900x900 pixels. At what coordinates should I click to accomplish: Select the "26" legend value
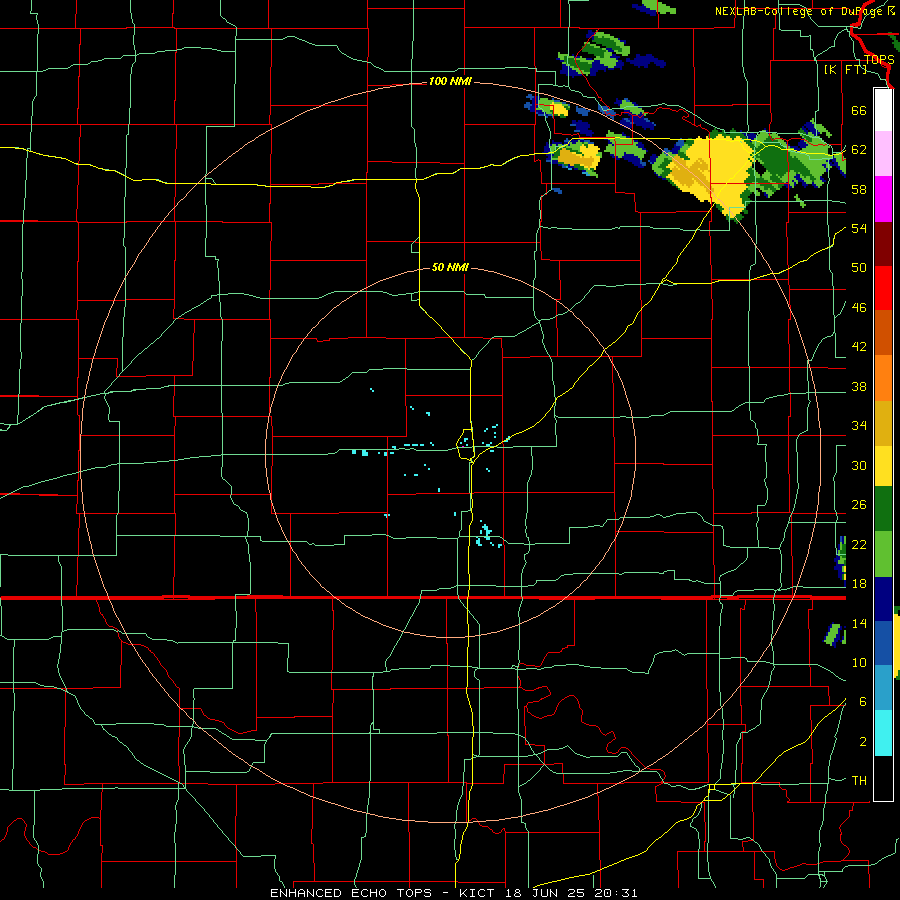[859, 505]
